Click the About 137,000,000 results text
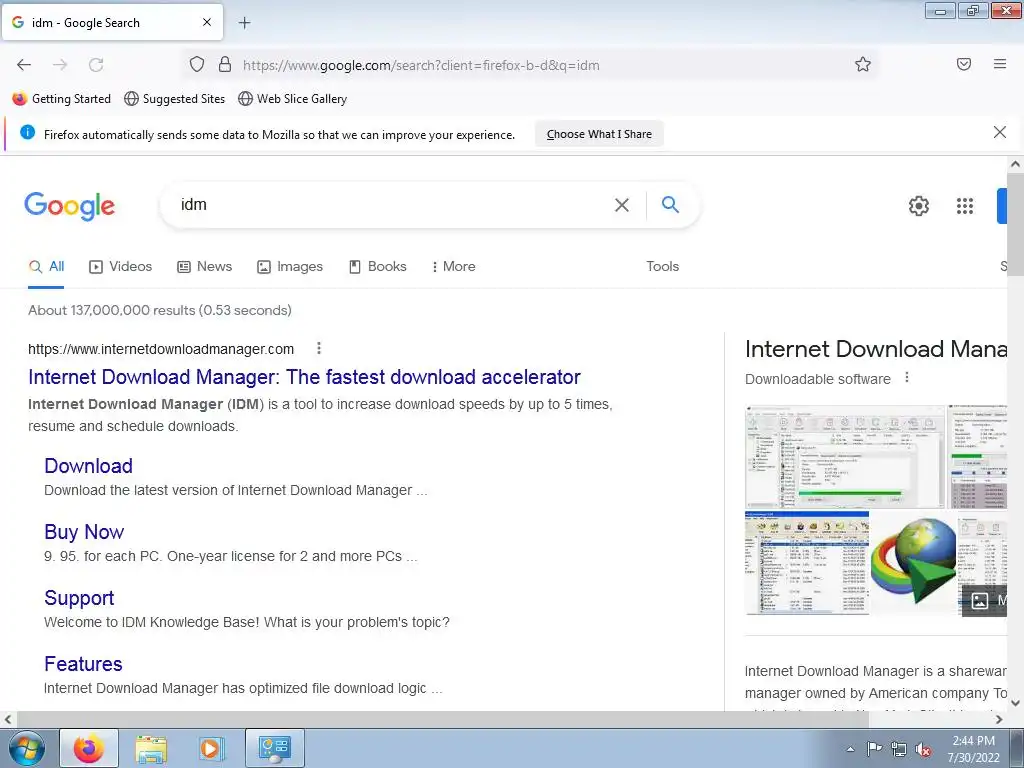This screenshot has width=1024, height=768. 159,310
